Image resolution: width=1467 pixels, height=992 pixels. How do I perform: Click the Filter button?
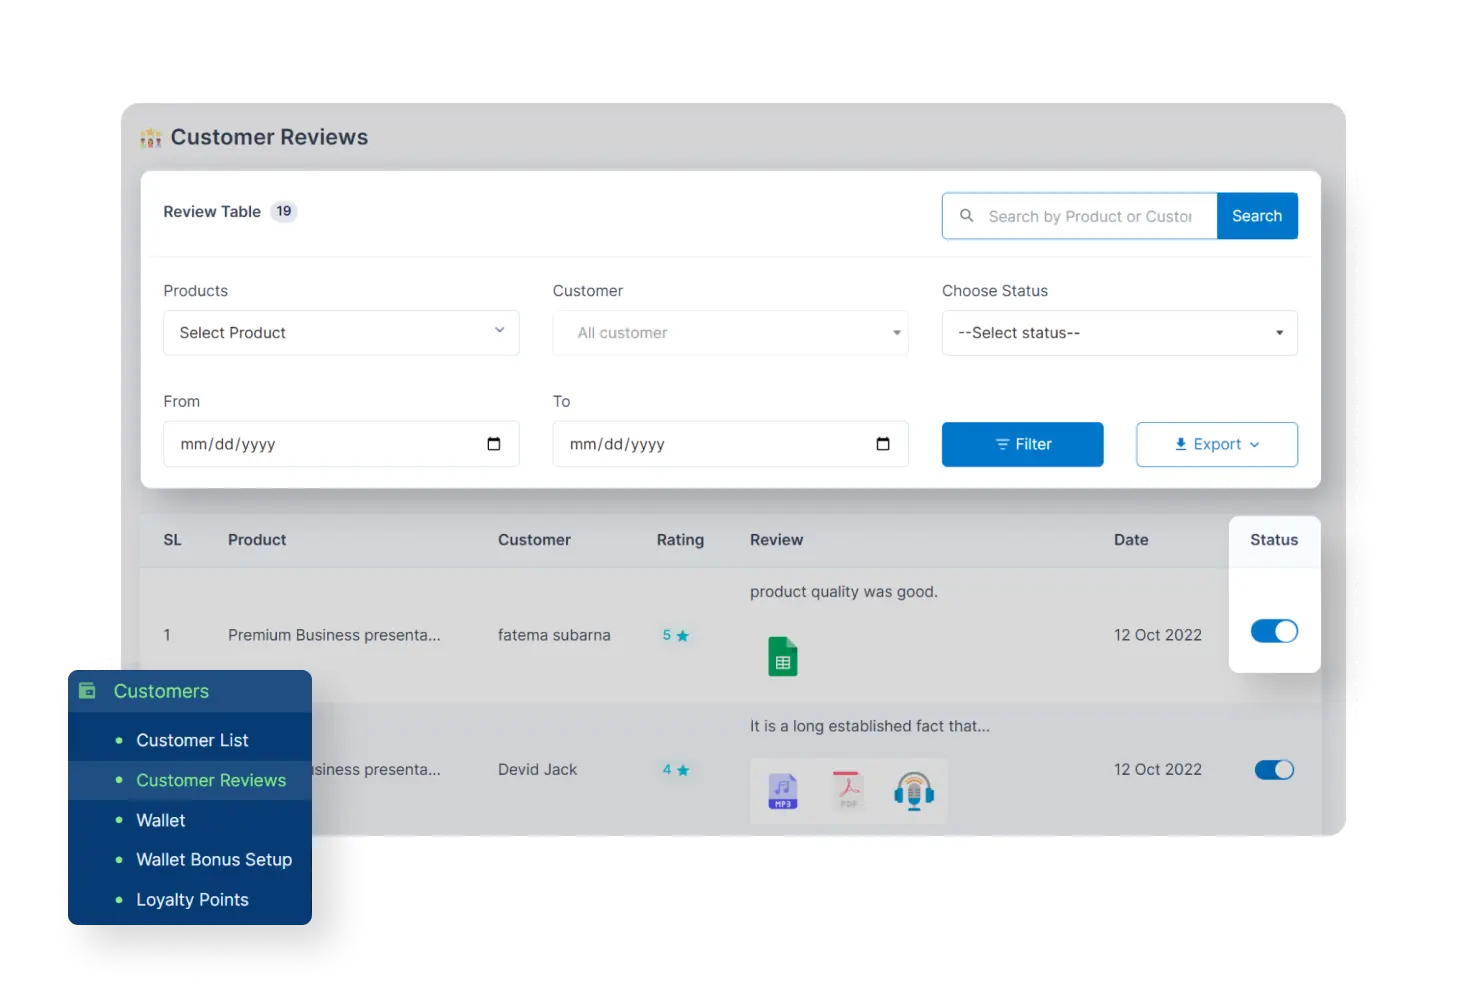pos(1022,444)
